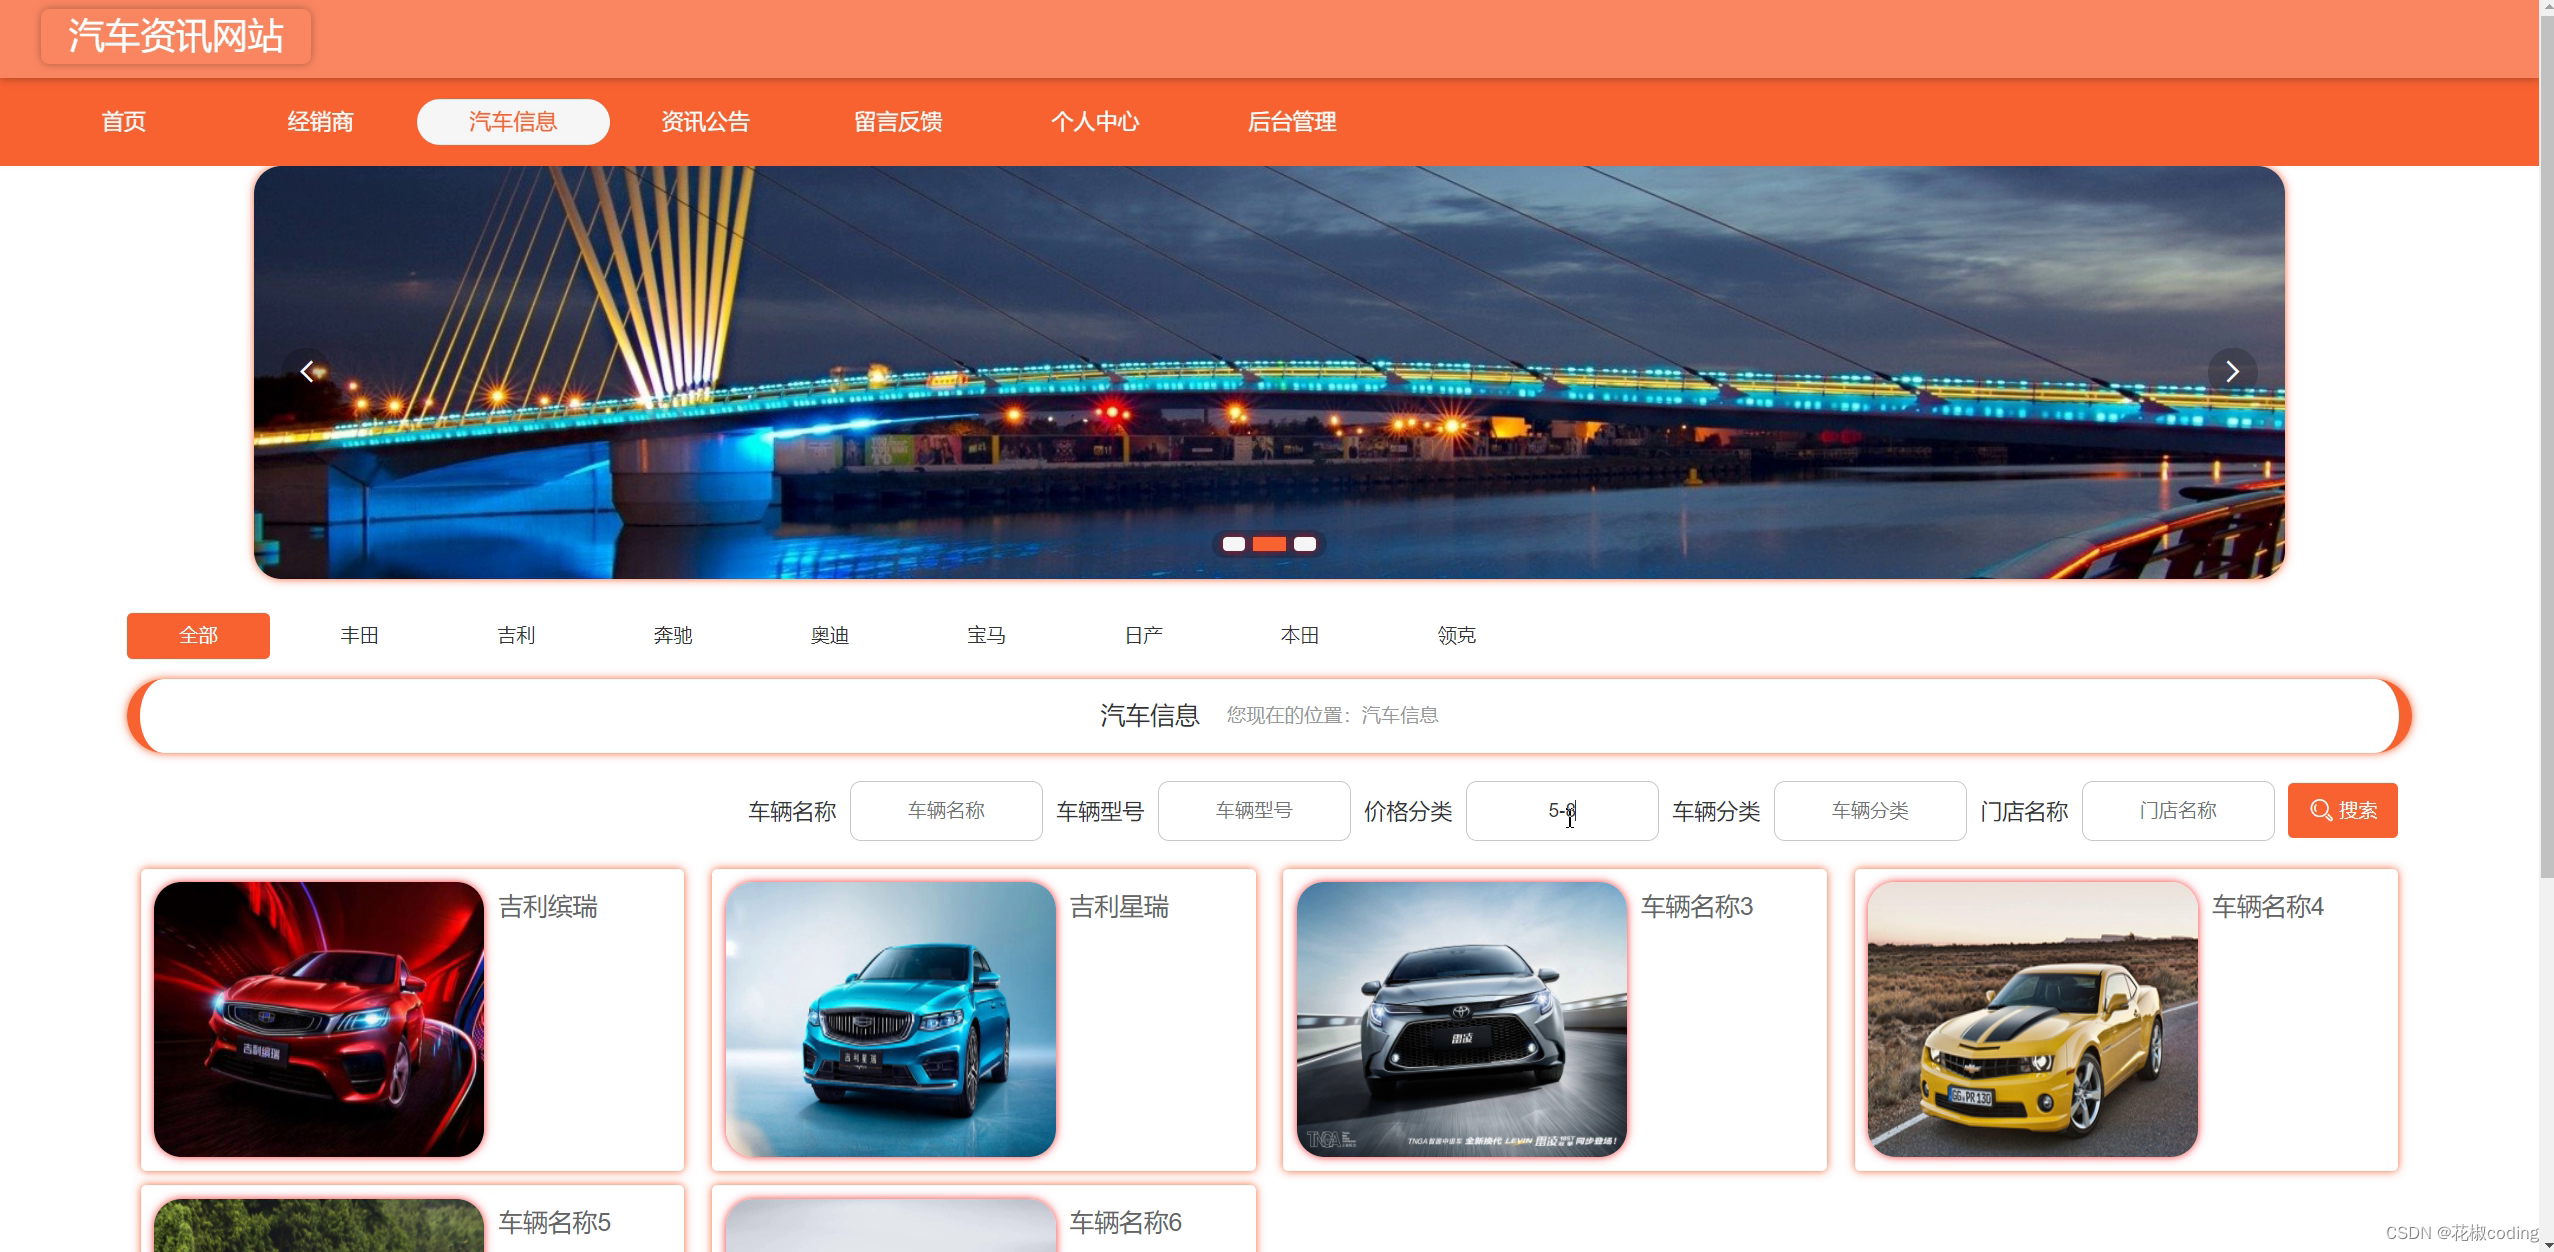This screenshot has width=2554, height=1252.
Task: Filter cars by 丰田 brand tab
Action: point(359,635)
